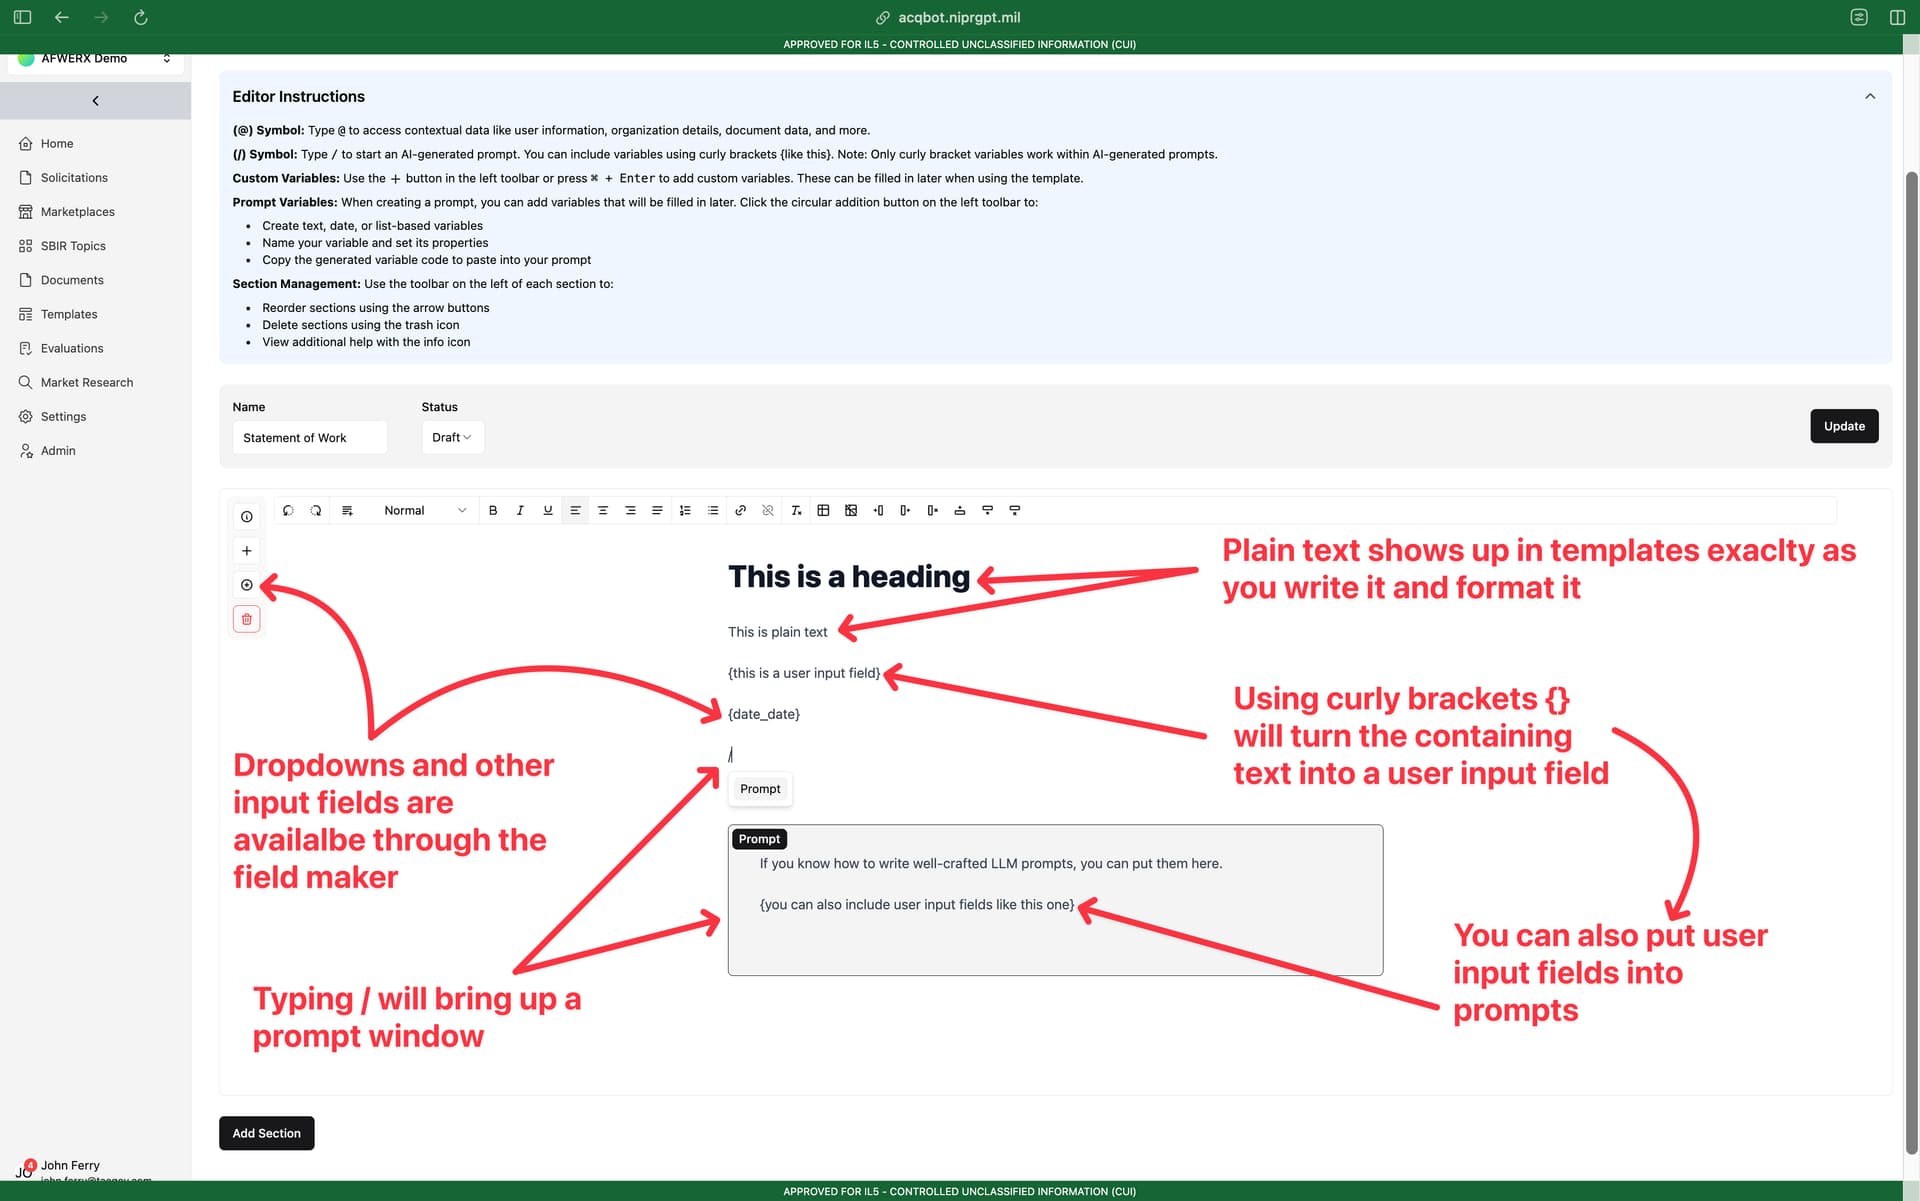The width and height of the screenshot is (1920, 1201).
Task: Click the Prompt suggestion popup button
Action: pyautogui.click(x=760, y=789)
